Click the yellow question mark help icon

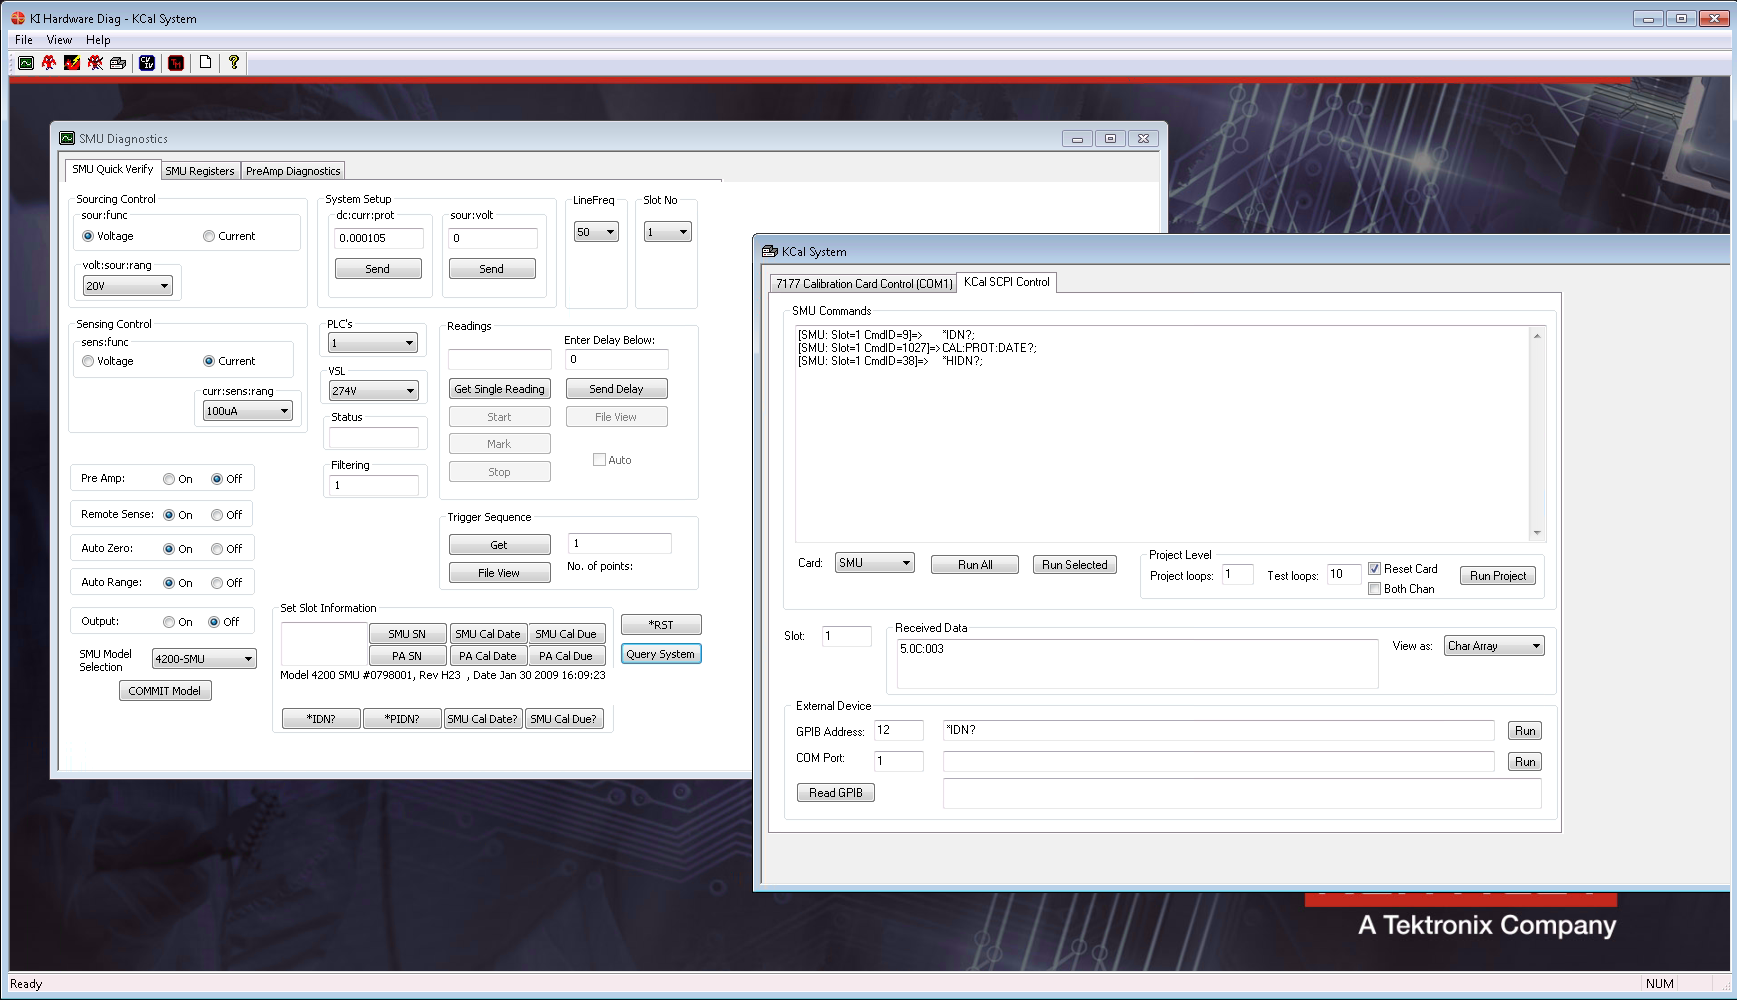(x=234, y=62)
